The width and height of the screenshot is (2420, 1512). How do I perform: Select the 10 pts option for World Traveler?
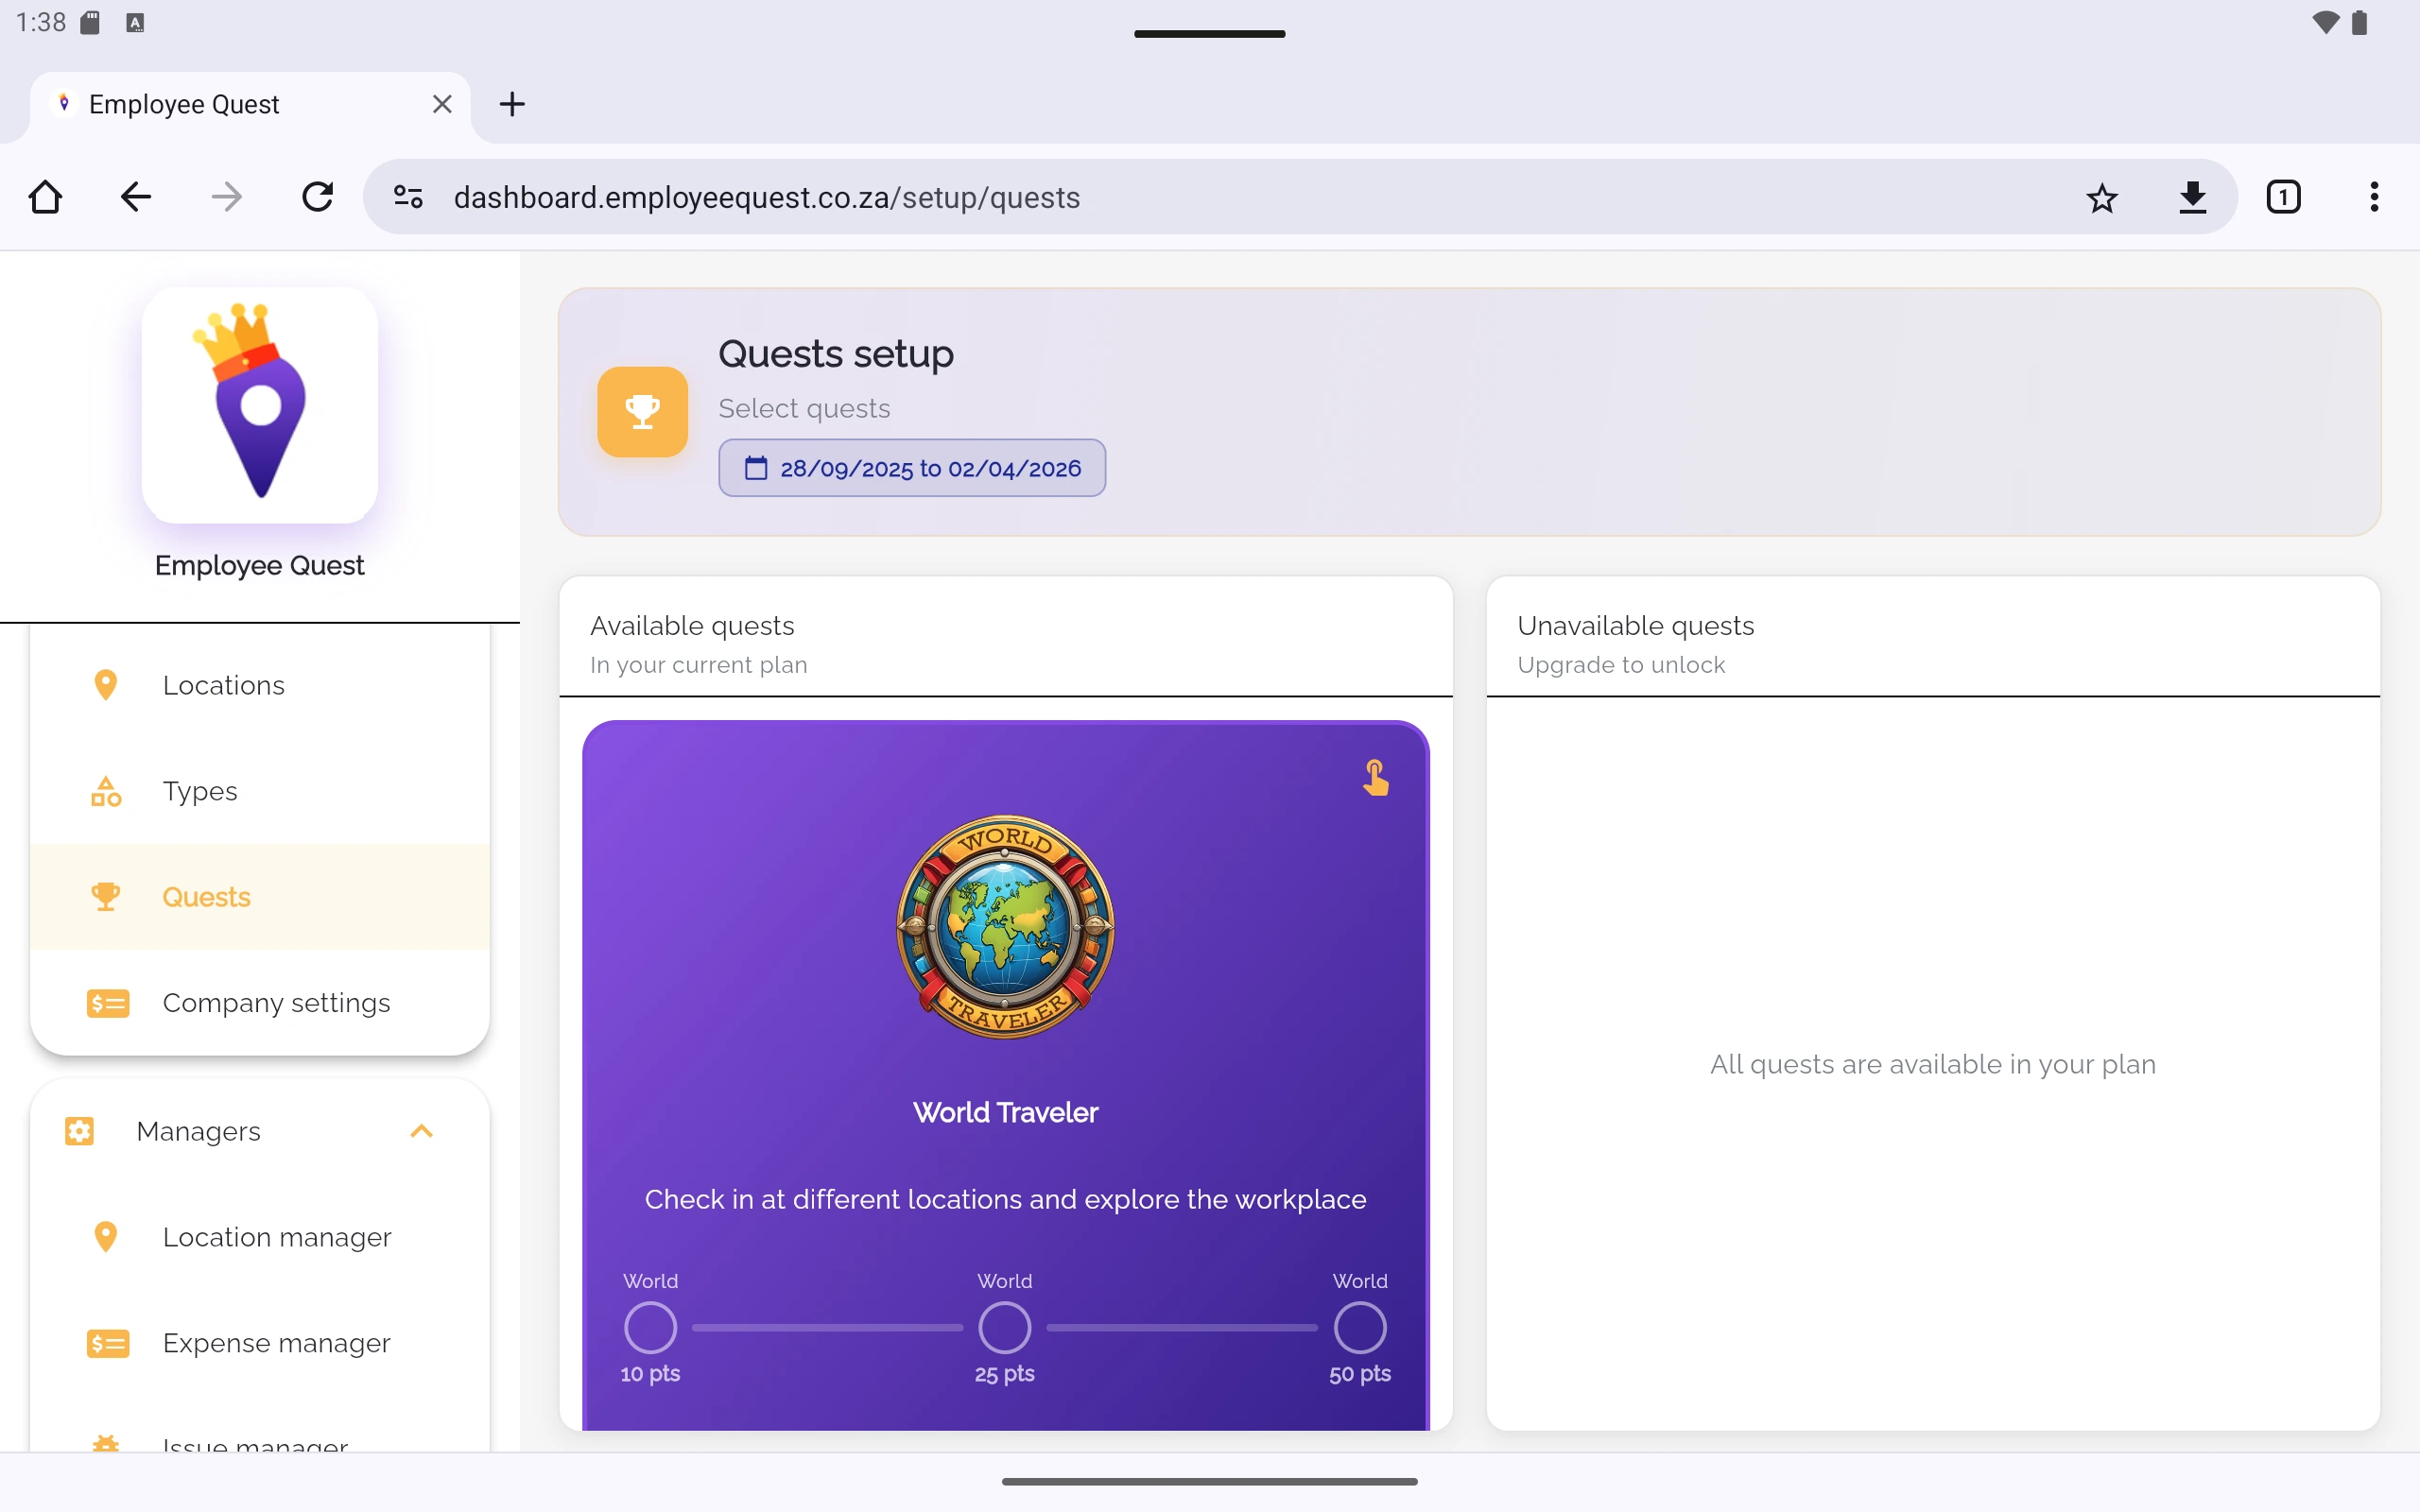click(x=649, y=1327)
